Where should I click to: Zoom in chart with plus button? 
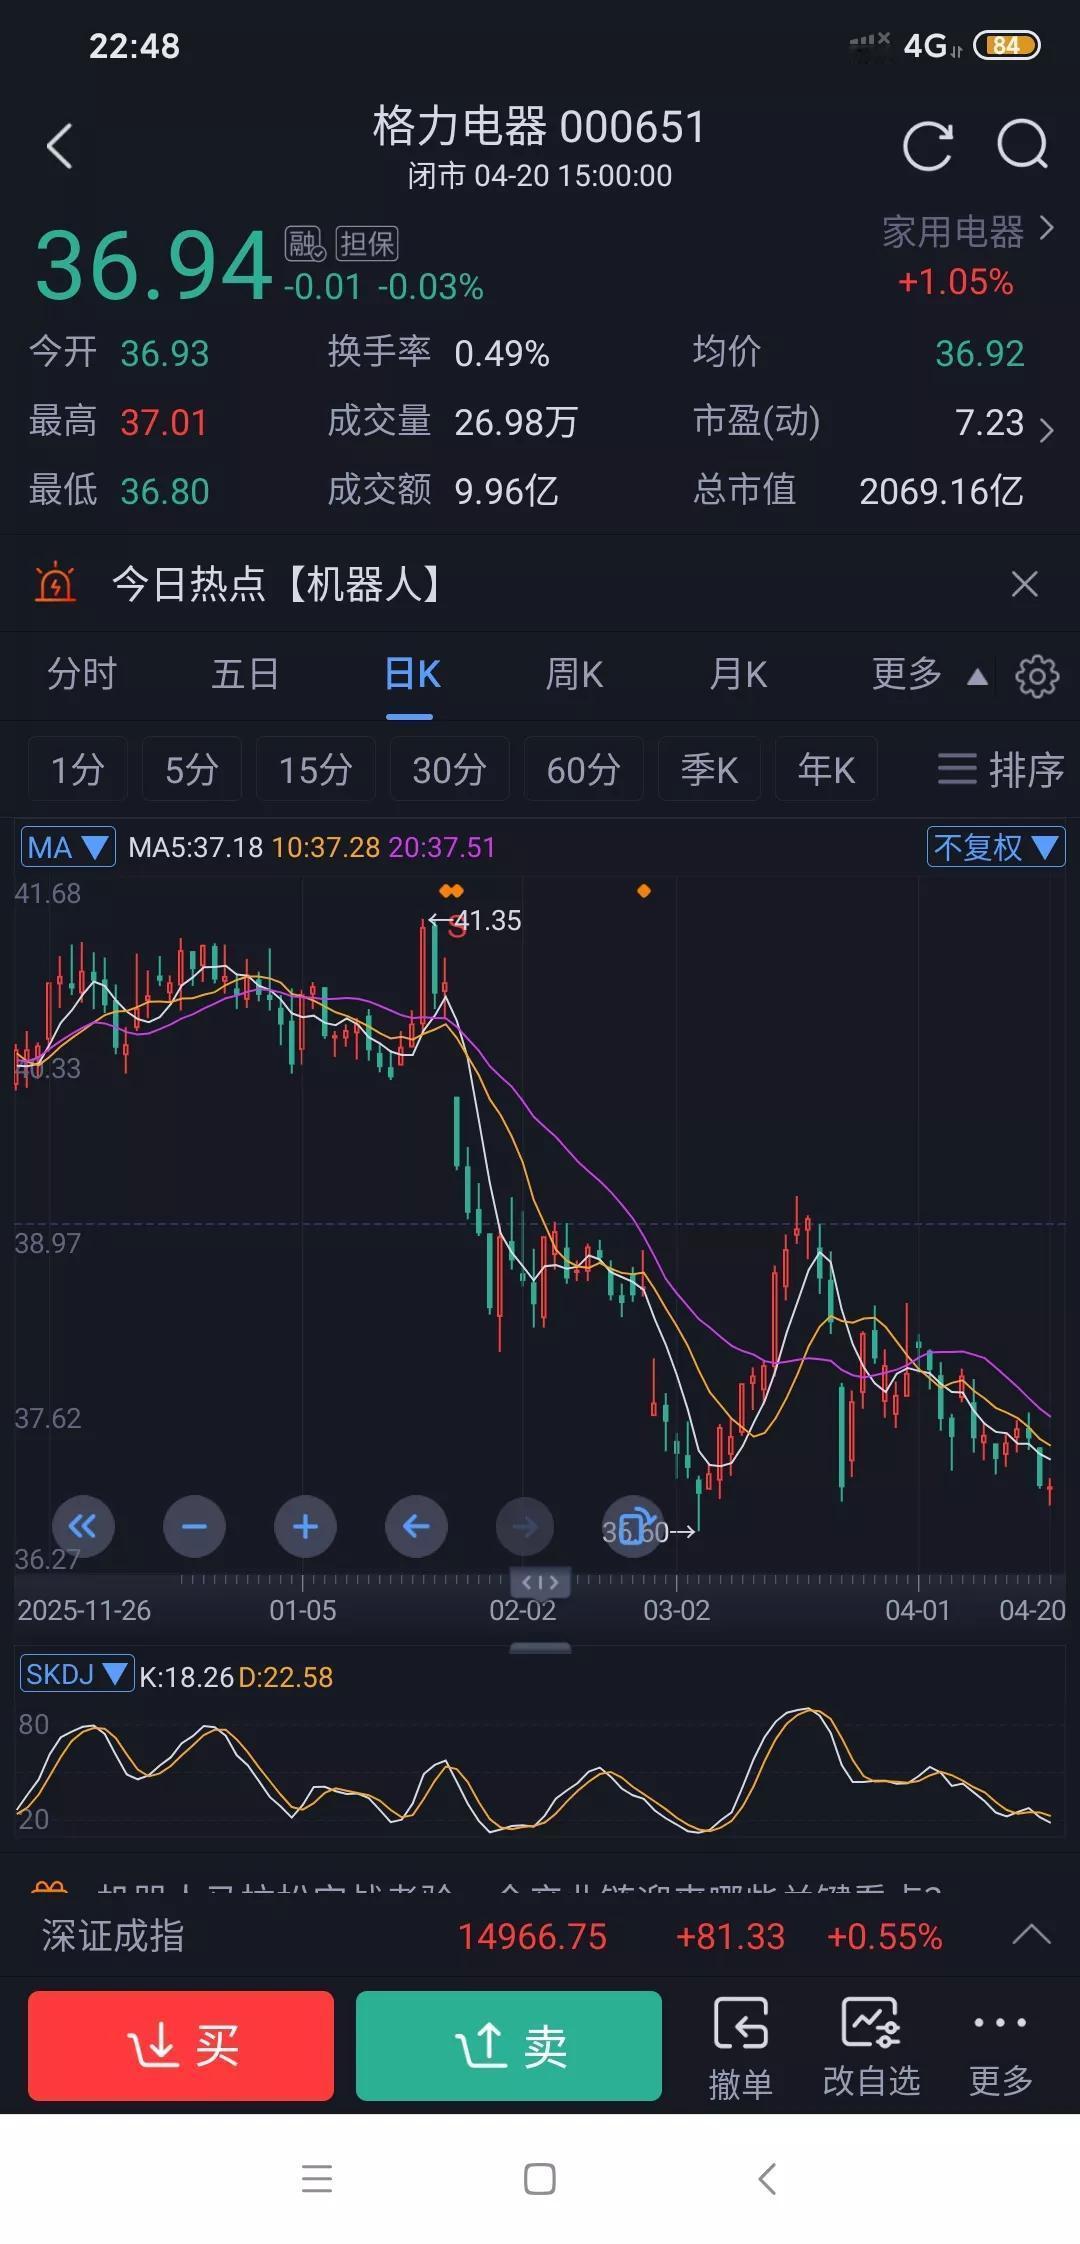click(305, 1526)
